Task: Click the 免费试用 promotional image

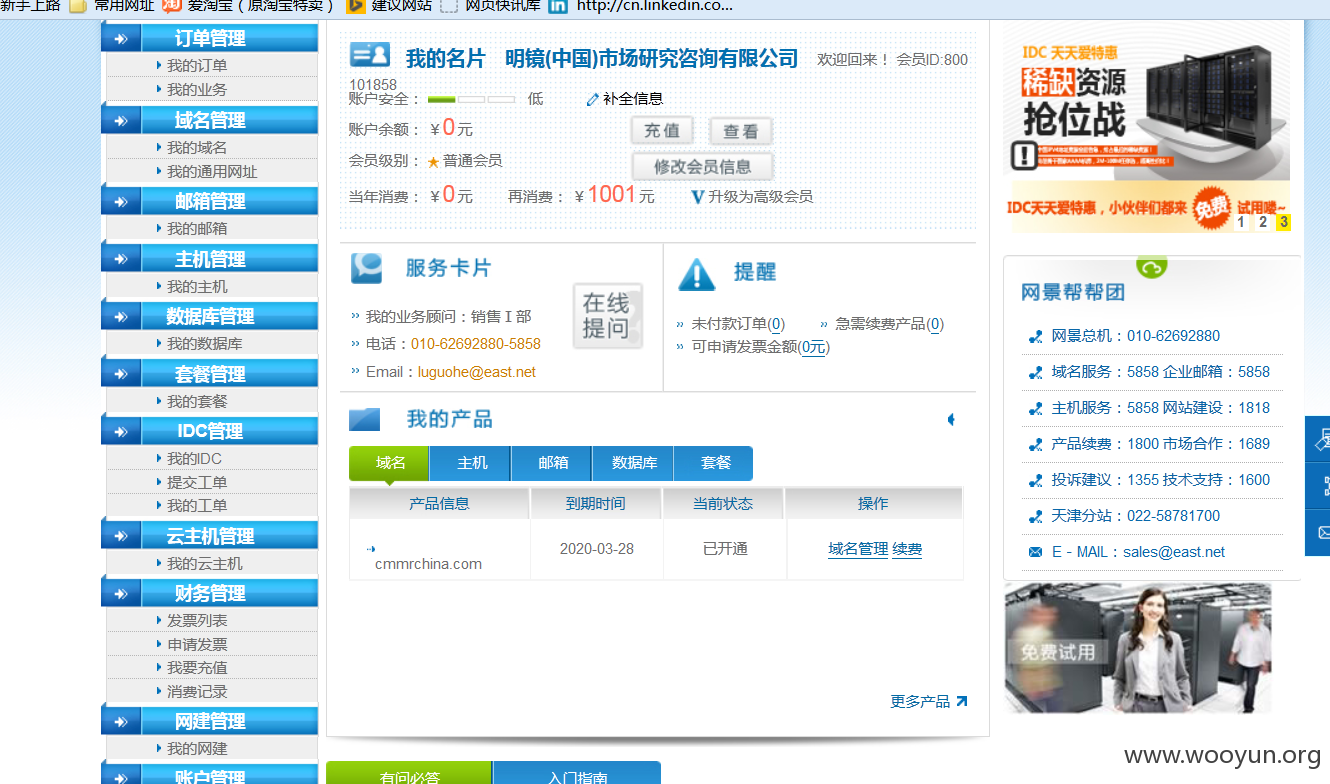Action: click(x=1138, y=648)
